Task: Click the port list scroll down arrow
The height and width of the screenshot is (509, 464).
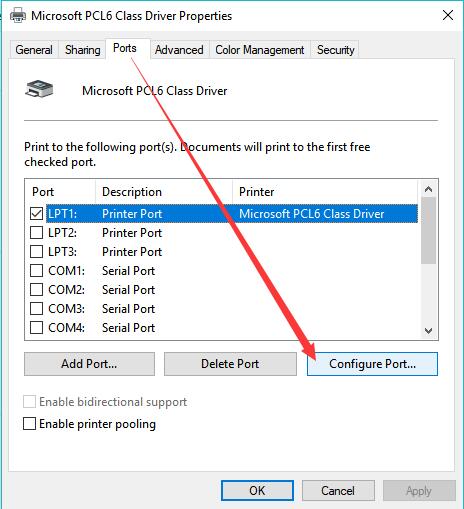Action: point(428,331)
